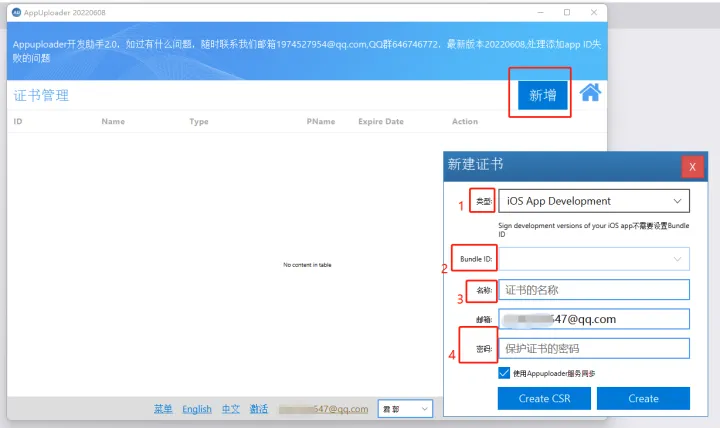The width and height of the screenshot is (720, 428).
Task: Toggle the 使用Appuploader服务同步 checkbox
Action: (x=504, y=373)
